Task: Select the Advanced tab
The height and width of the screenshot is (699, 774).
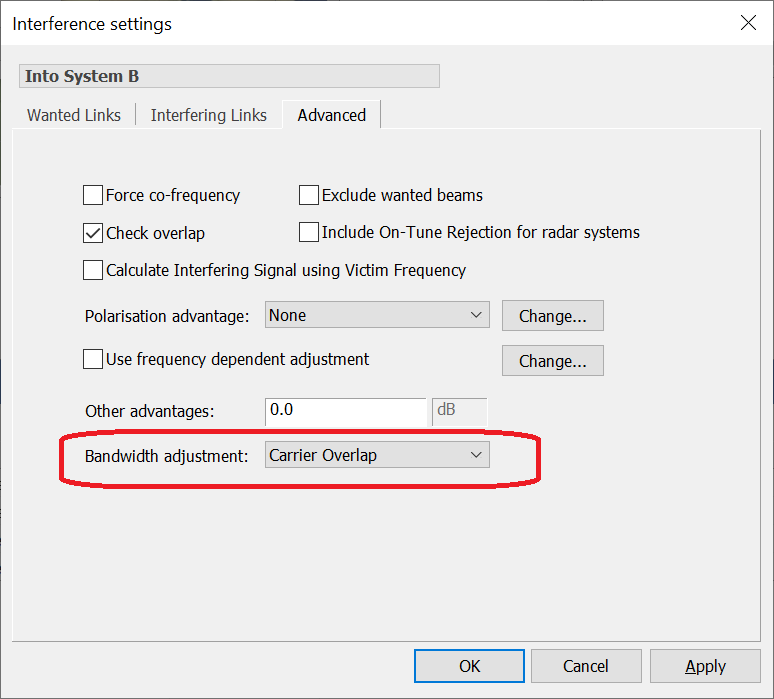Action: [331, 115]
